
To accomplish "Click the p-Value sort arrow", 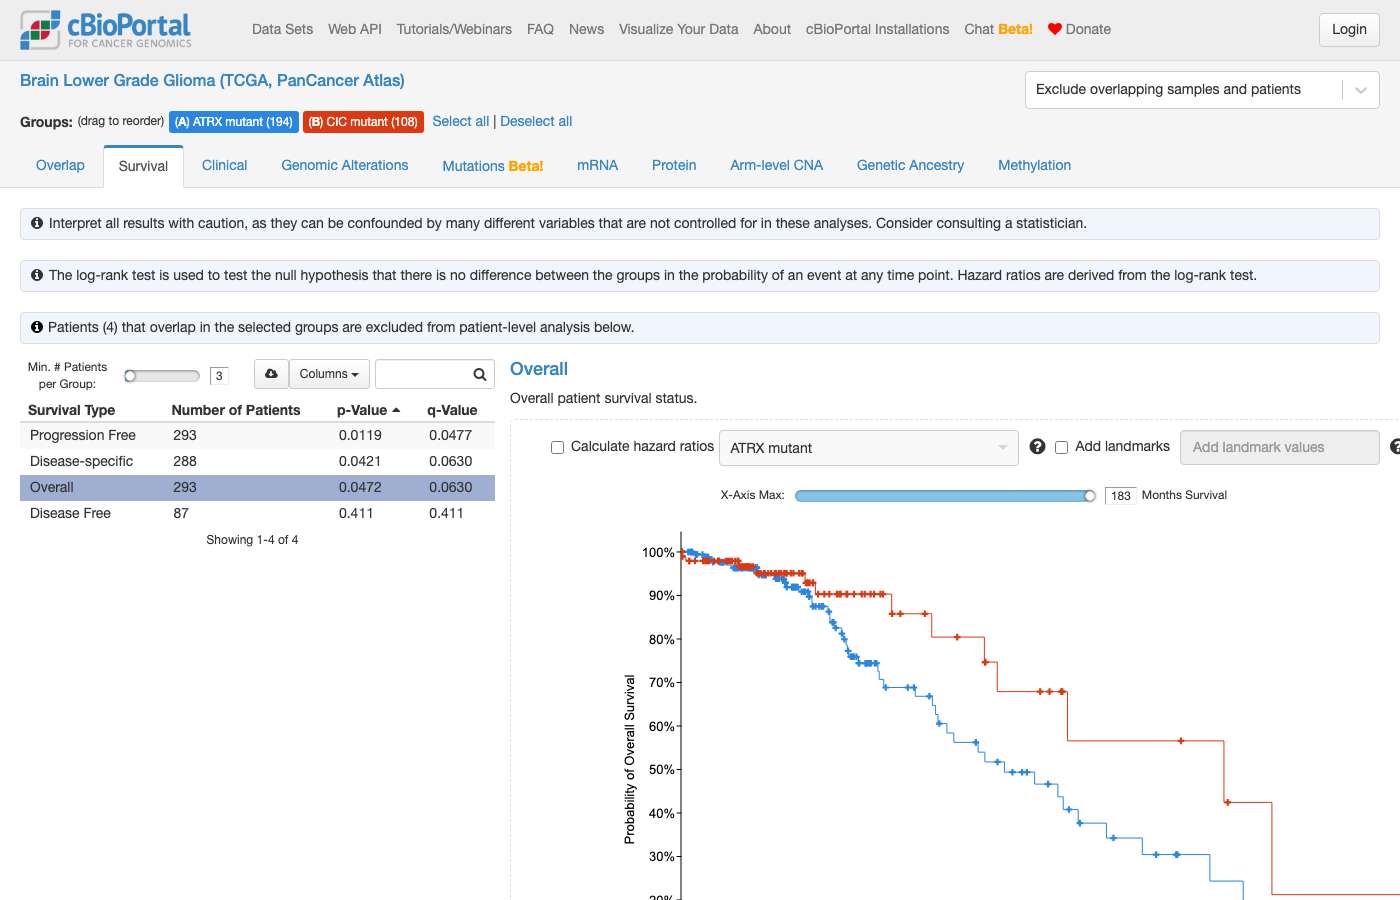I will (396, 410).
